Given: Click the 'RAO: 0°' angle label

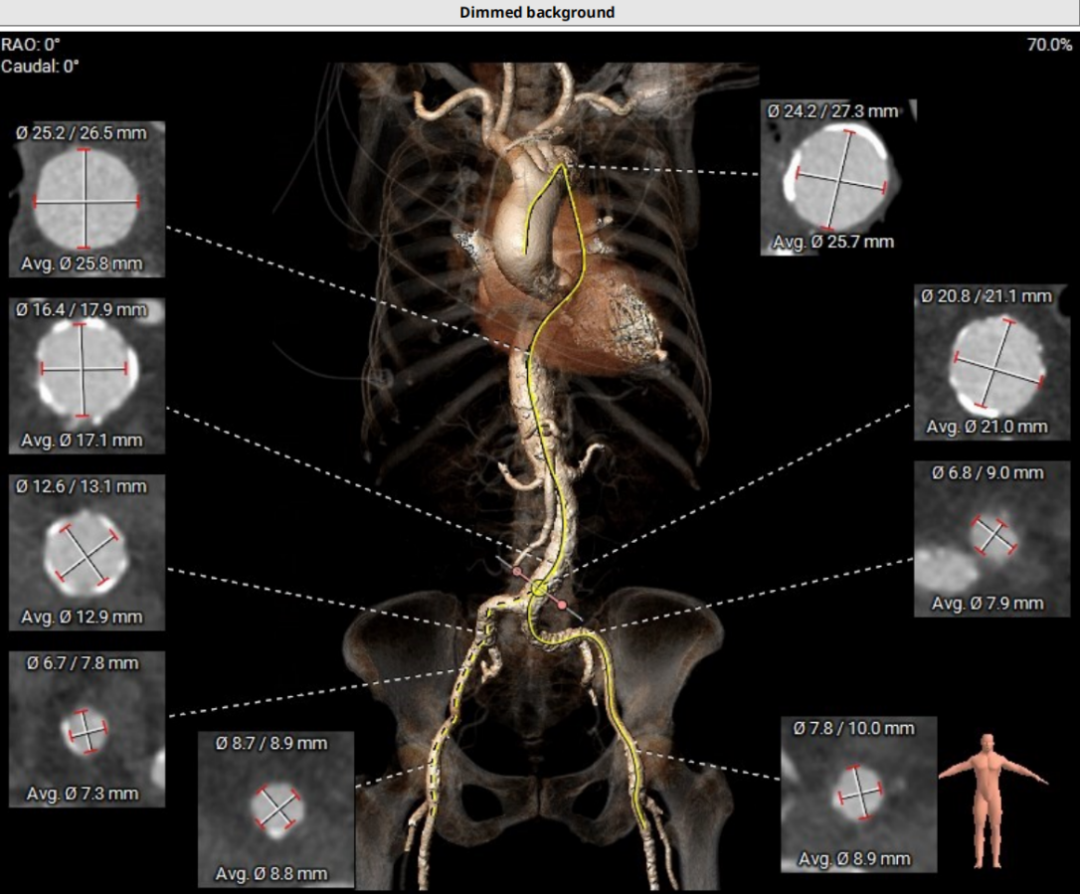Looking at the screenshot, I should tap(31, 45).
